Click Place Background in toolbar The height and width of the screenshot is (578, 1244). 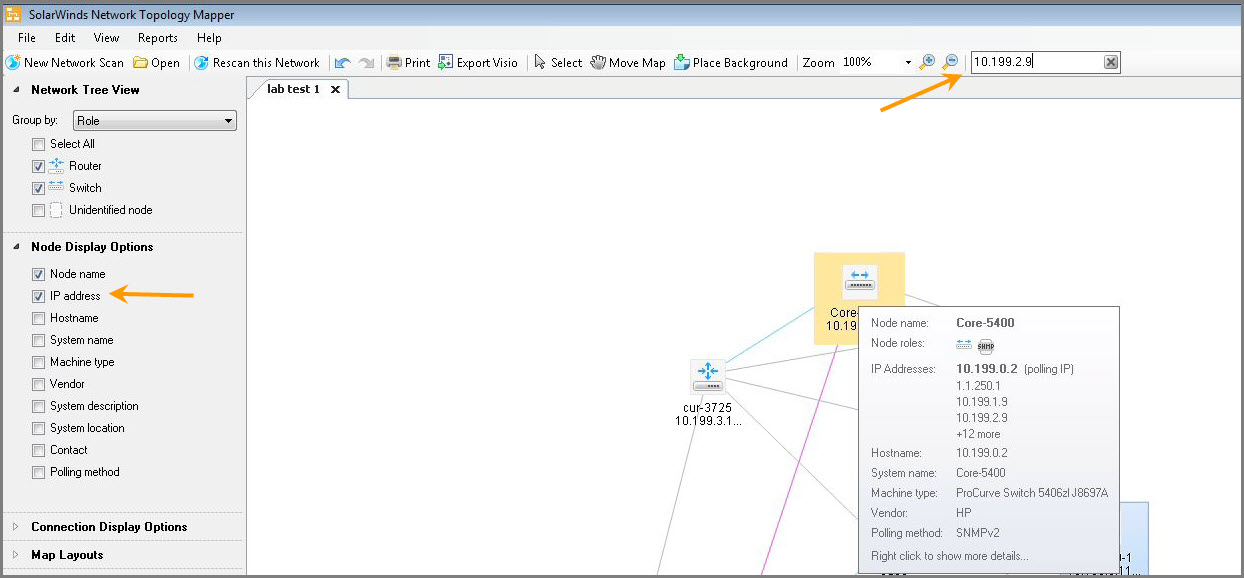point(731,62)
